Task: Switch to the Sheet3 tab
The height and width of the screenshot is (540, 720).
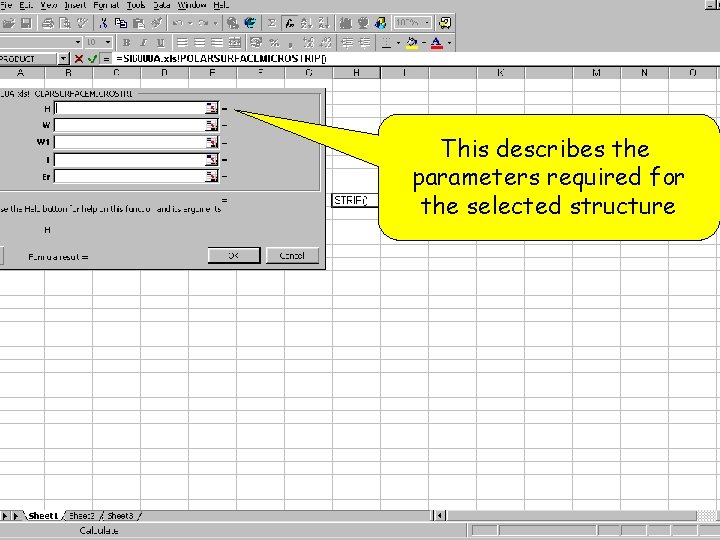Action: pos(120,516)
